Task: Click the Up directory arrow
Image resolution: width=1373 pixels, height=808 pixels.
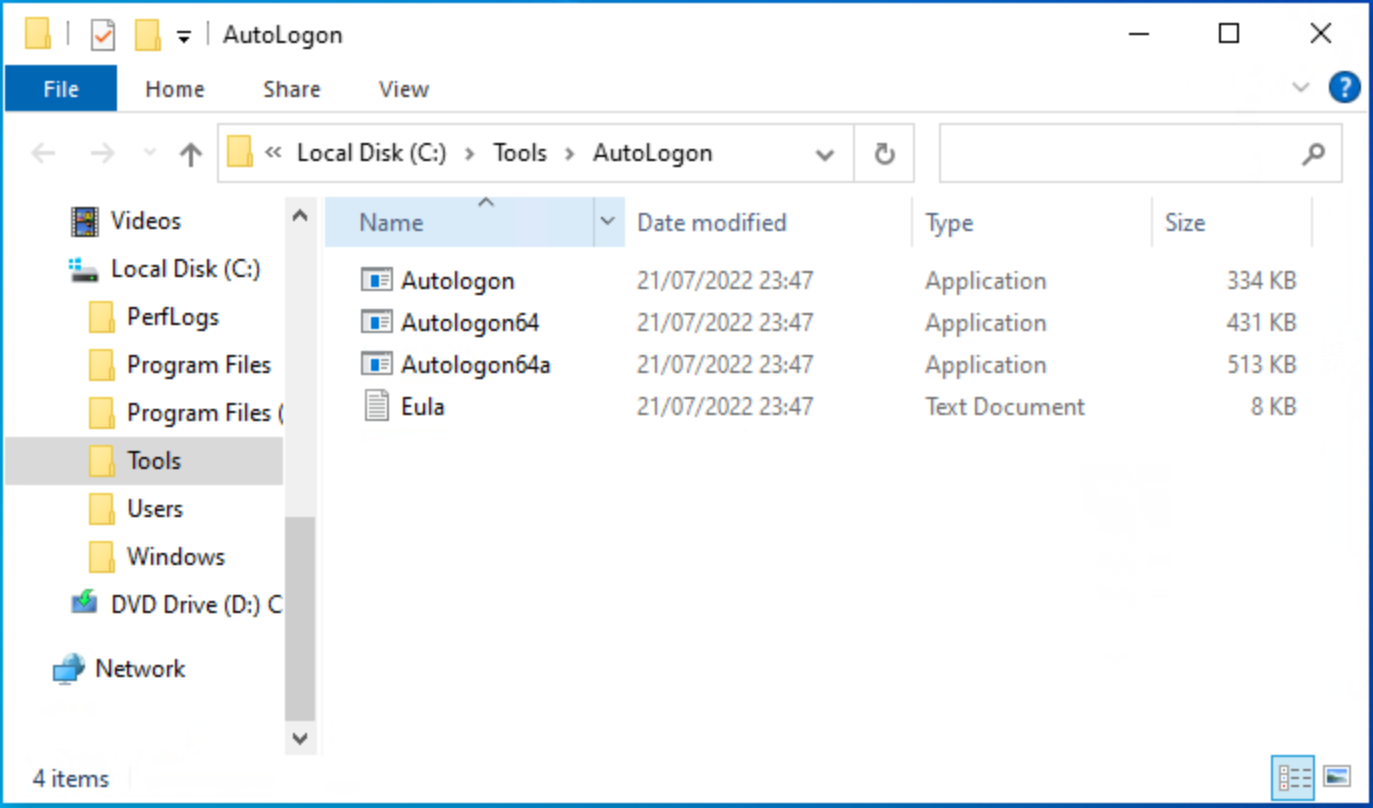Action: (190, 154)
